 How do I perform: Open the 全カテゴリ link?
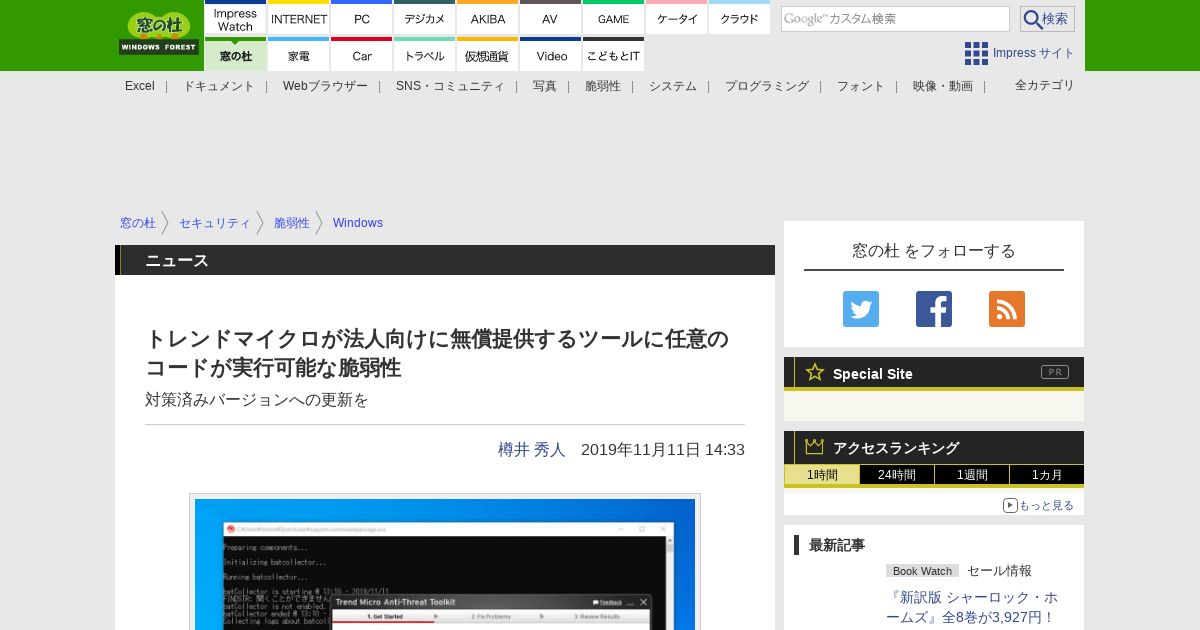click(x=1045, y=85)
